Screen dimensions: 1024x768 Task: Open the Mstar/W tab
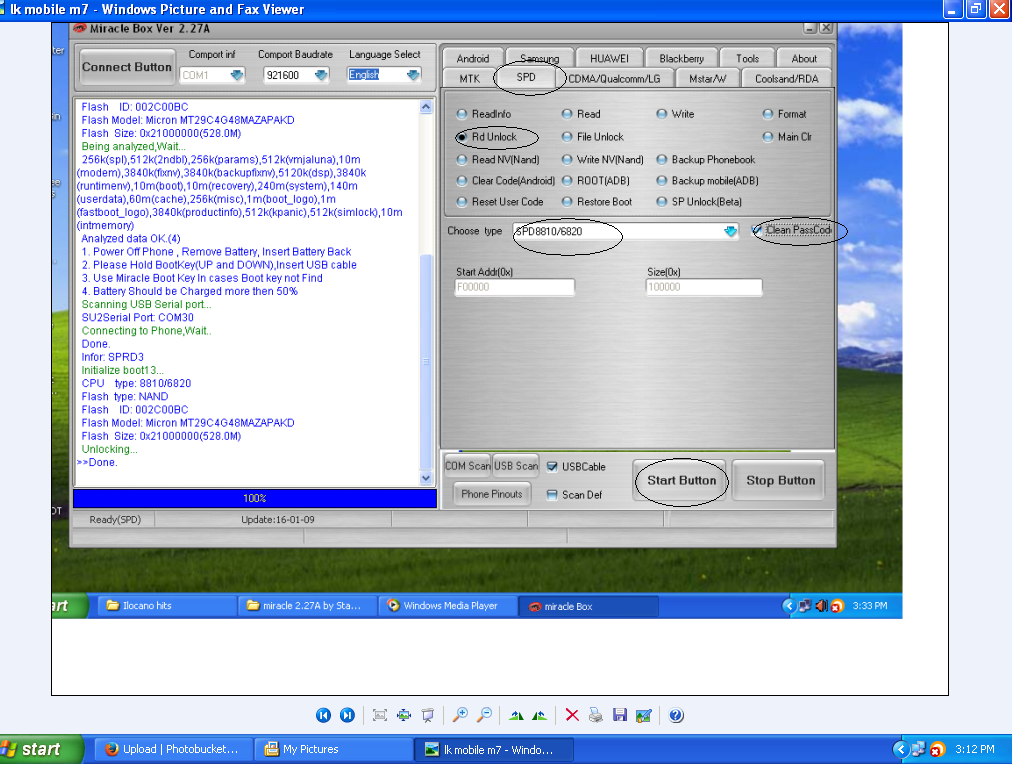point(707,79)
